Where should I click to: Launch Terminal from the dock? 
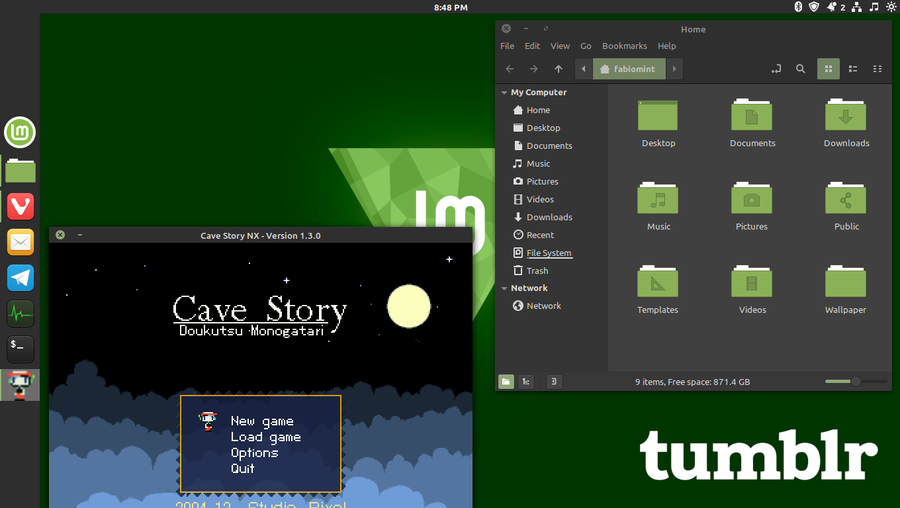point(20,348)
